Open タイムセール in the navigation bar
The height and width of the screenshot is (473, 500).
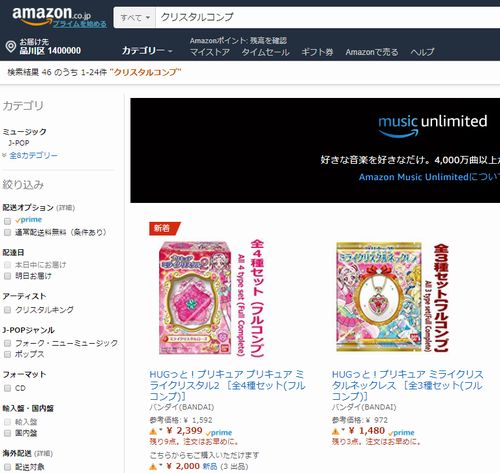coord(265,52)
